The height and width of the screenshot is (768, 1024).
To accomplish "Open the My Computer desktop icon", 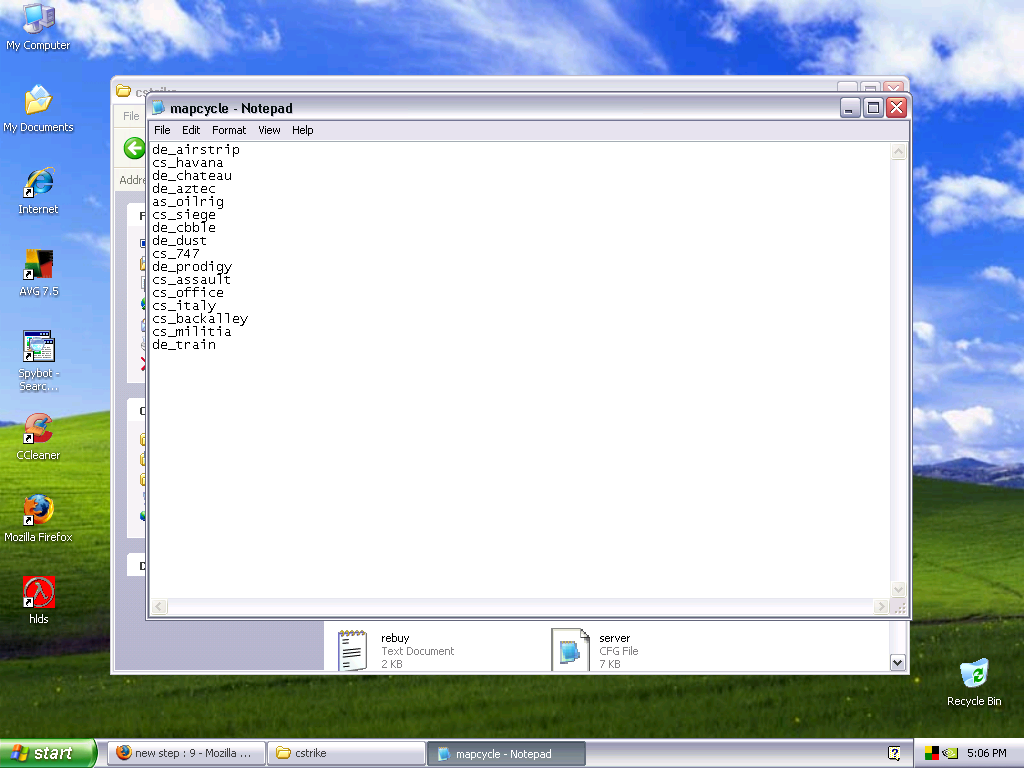I will tap(38, 19).
